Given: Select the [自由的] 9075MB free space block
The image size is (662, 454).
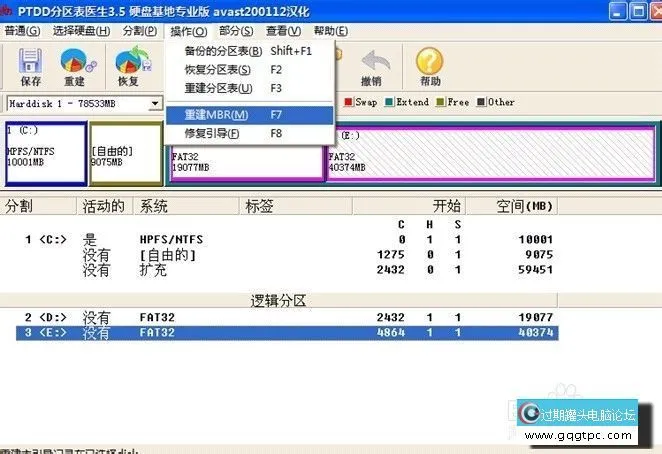Looking at the screenshot, I should 126,153.
